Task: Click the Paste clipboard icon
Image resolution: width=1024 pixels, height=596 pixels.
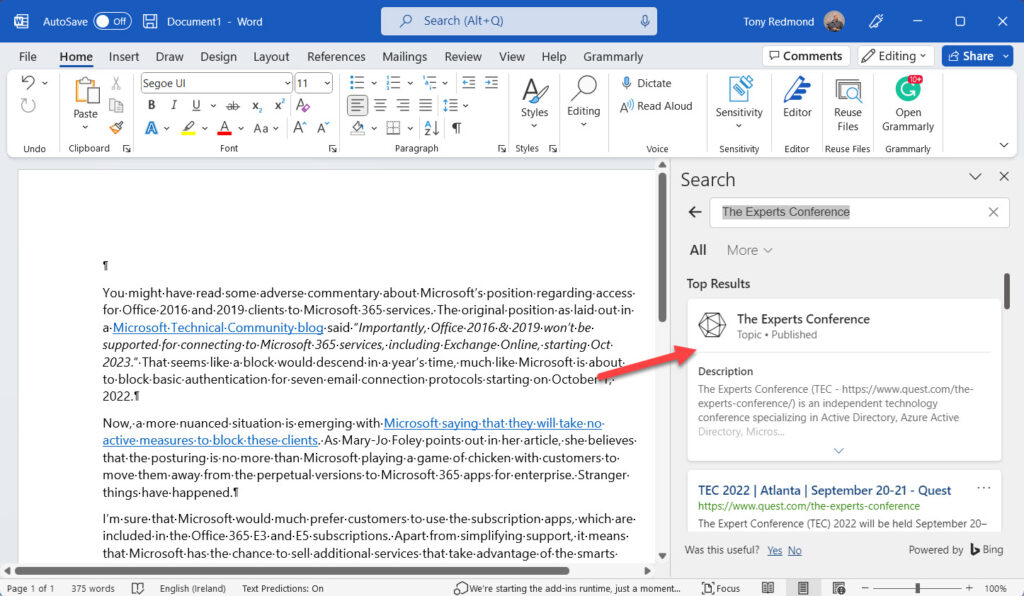Action: click(86, 90)
